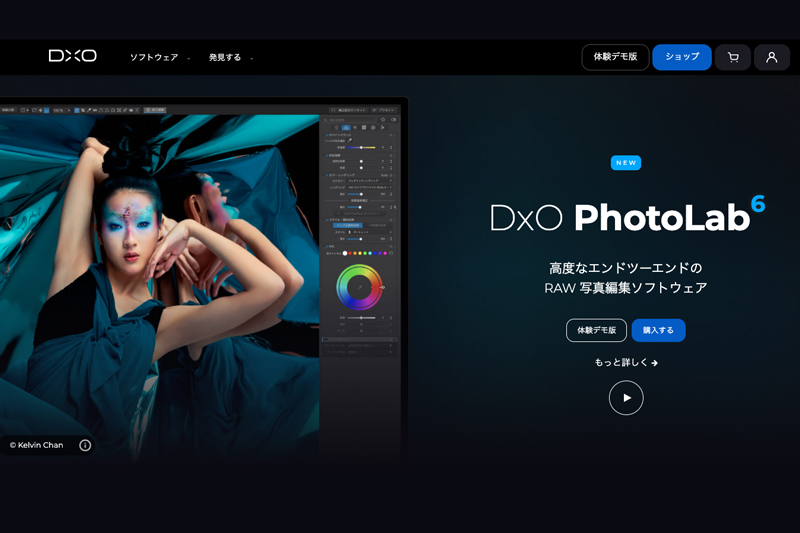The height and width of the screenshot is (533, 800).
Task: Click the blue ショップ button
Action: pos(682,57)
